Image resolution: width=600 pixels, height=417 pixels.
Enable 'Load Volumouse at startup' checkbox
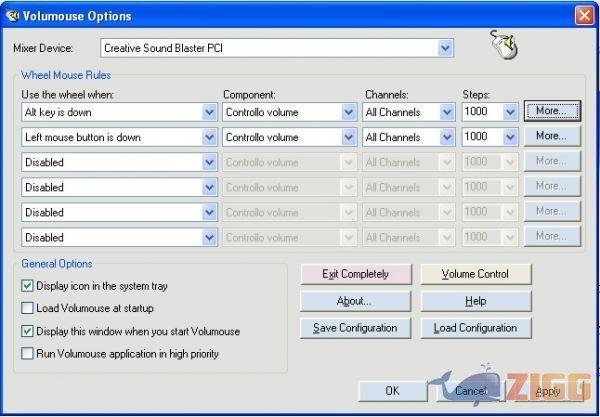[28, 308]
